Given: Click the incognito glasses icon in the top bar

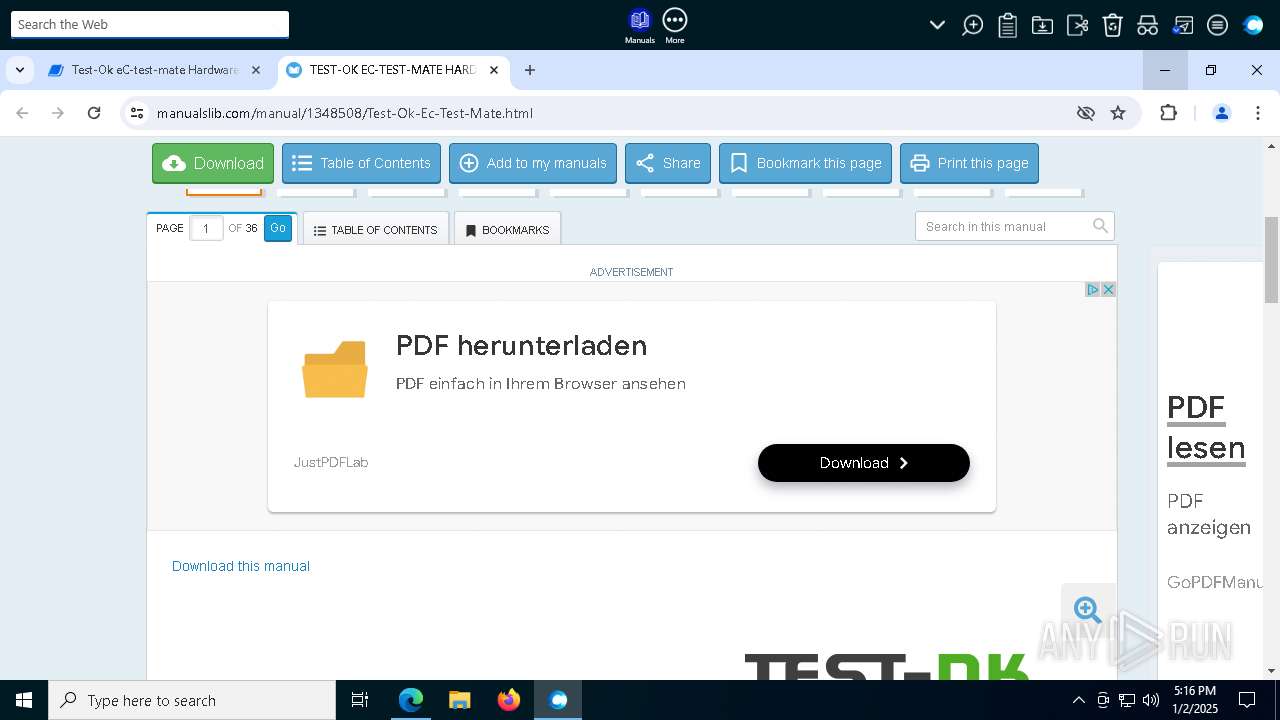Looking at the screenshot, I should tap(1147, 25).
